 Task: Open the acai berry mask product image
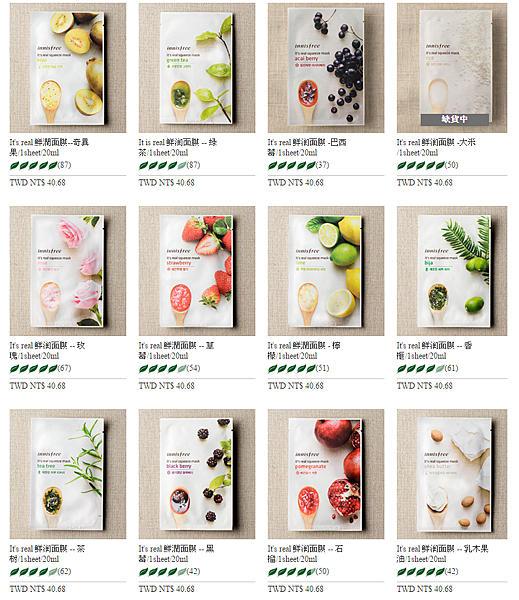point(326,68)
